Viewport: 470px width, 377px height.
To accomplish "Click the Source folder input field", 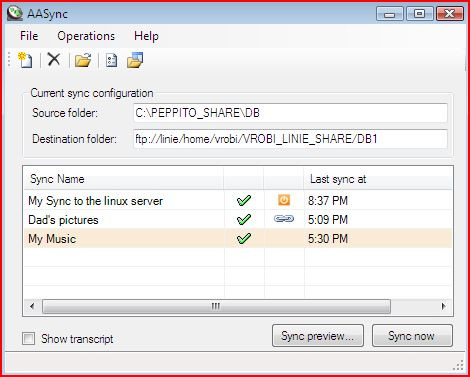I will tap(290, 113).
